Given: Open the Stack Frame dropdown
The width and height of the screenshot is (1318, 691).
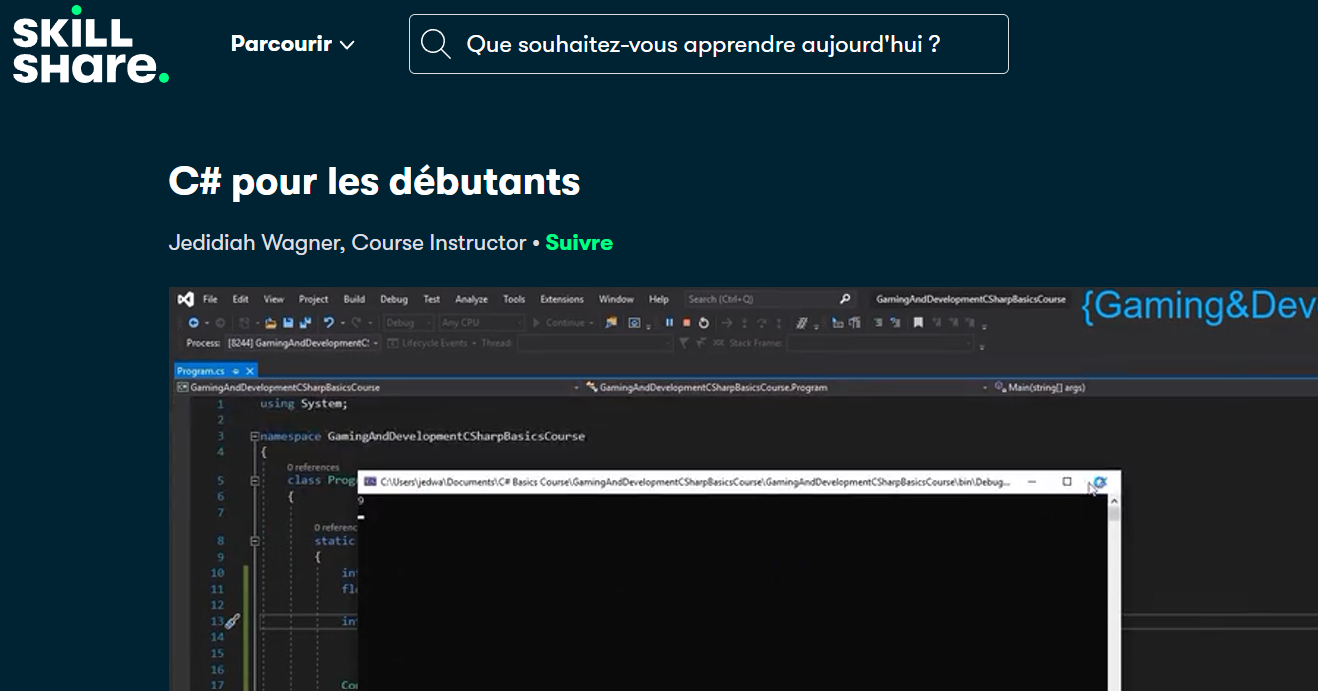Looking at the screenshot, I should point(878,343).
